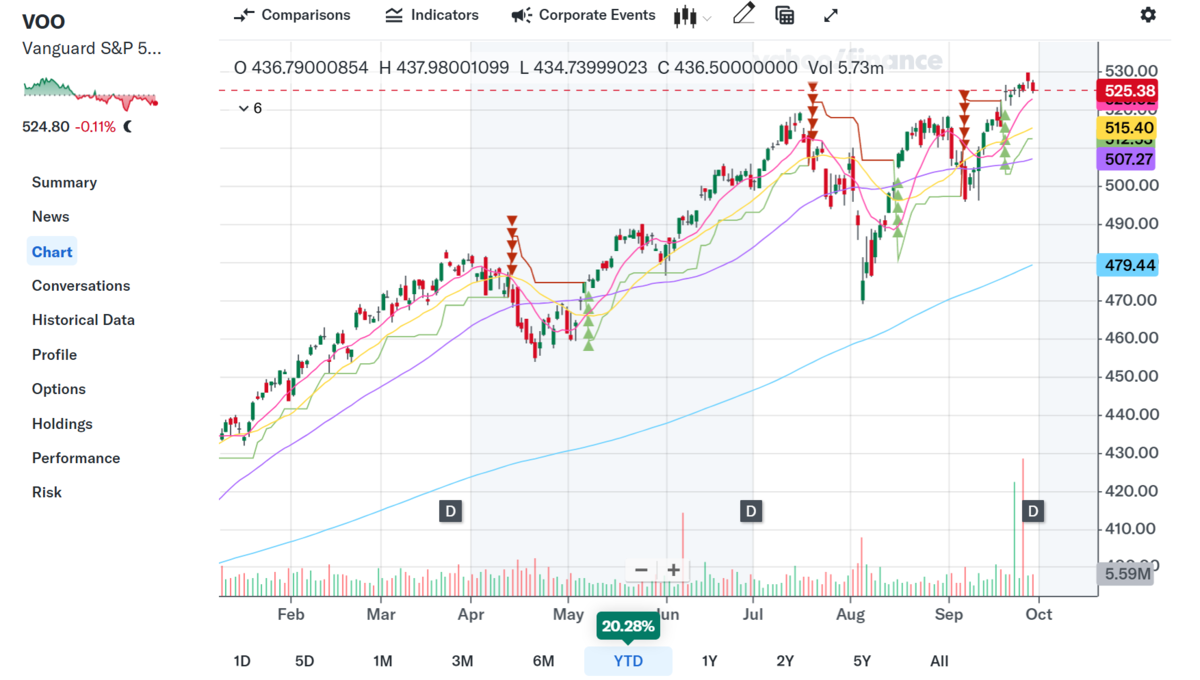Click the 20.28% YTD return badge
The width and height of the screenshot is (1200, 680).
[x=628, y=627]
